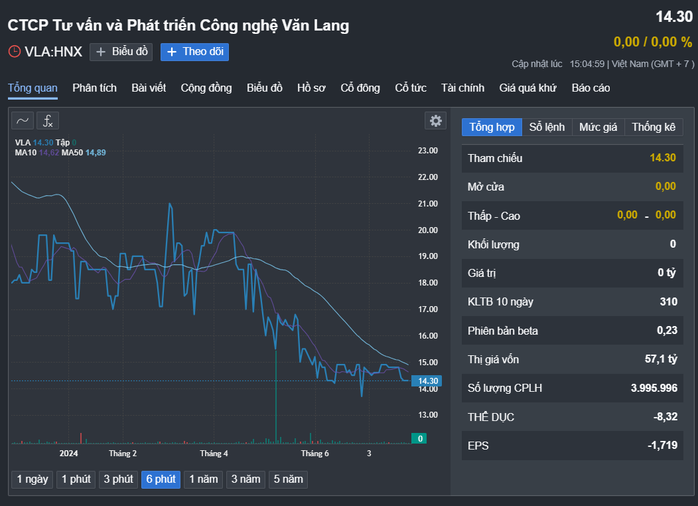Switch to the Sổ lệnh panel tab
The width and height of the screenshot is (698, 506).
(547, 127)
